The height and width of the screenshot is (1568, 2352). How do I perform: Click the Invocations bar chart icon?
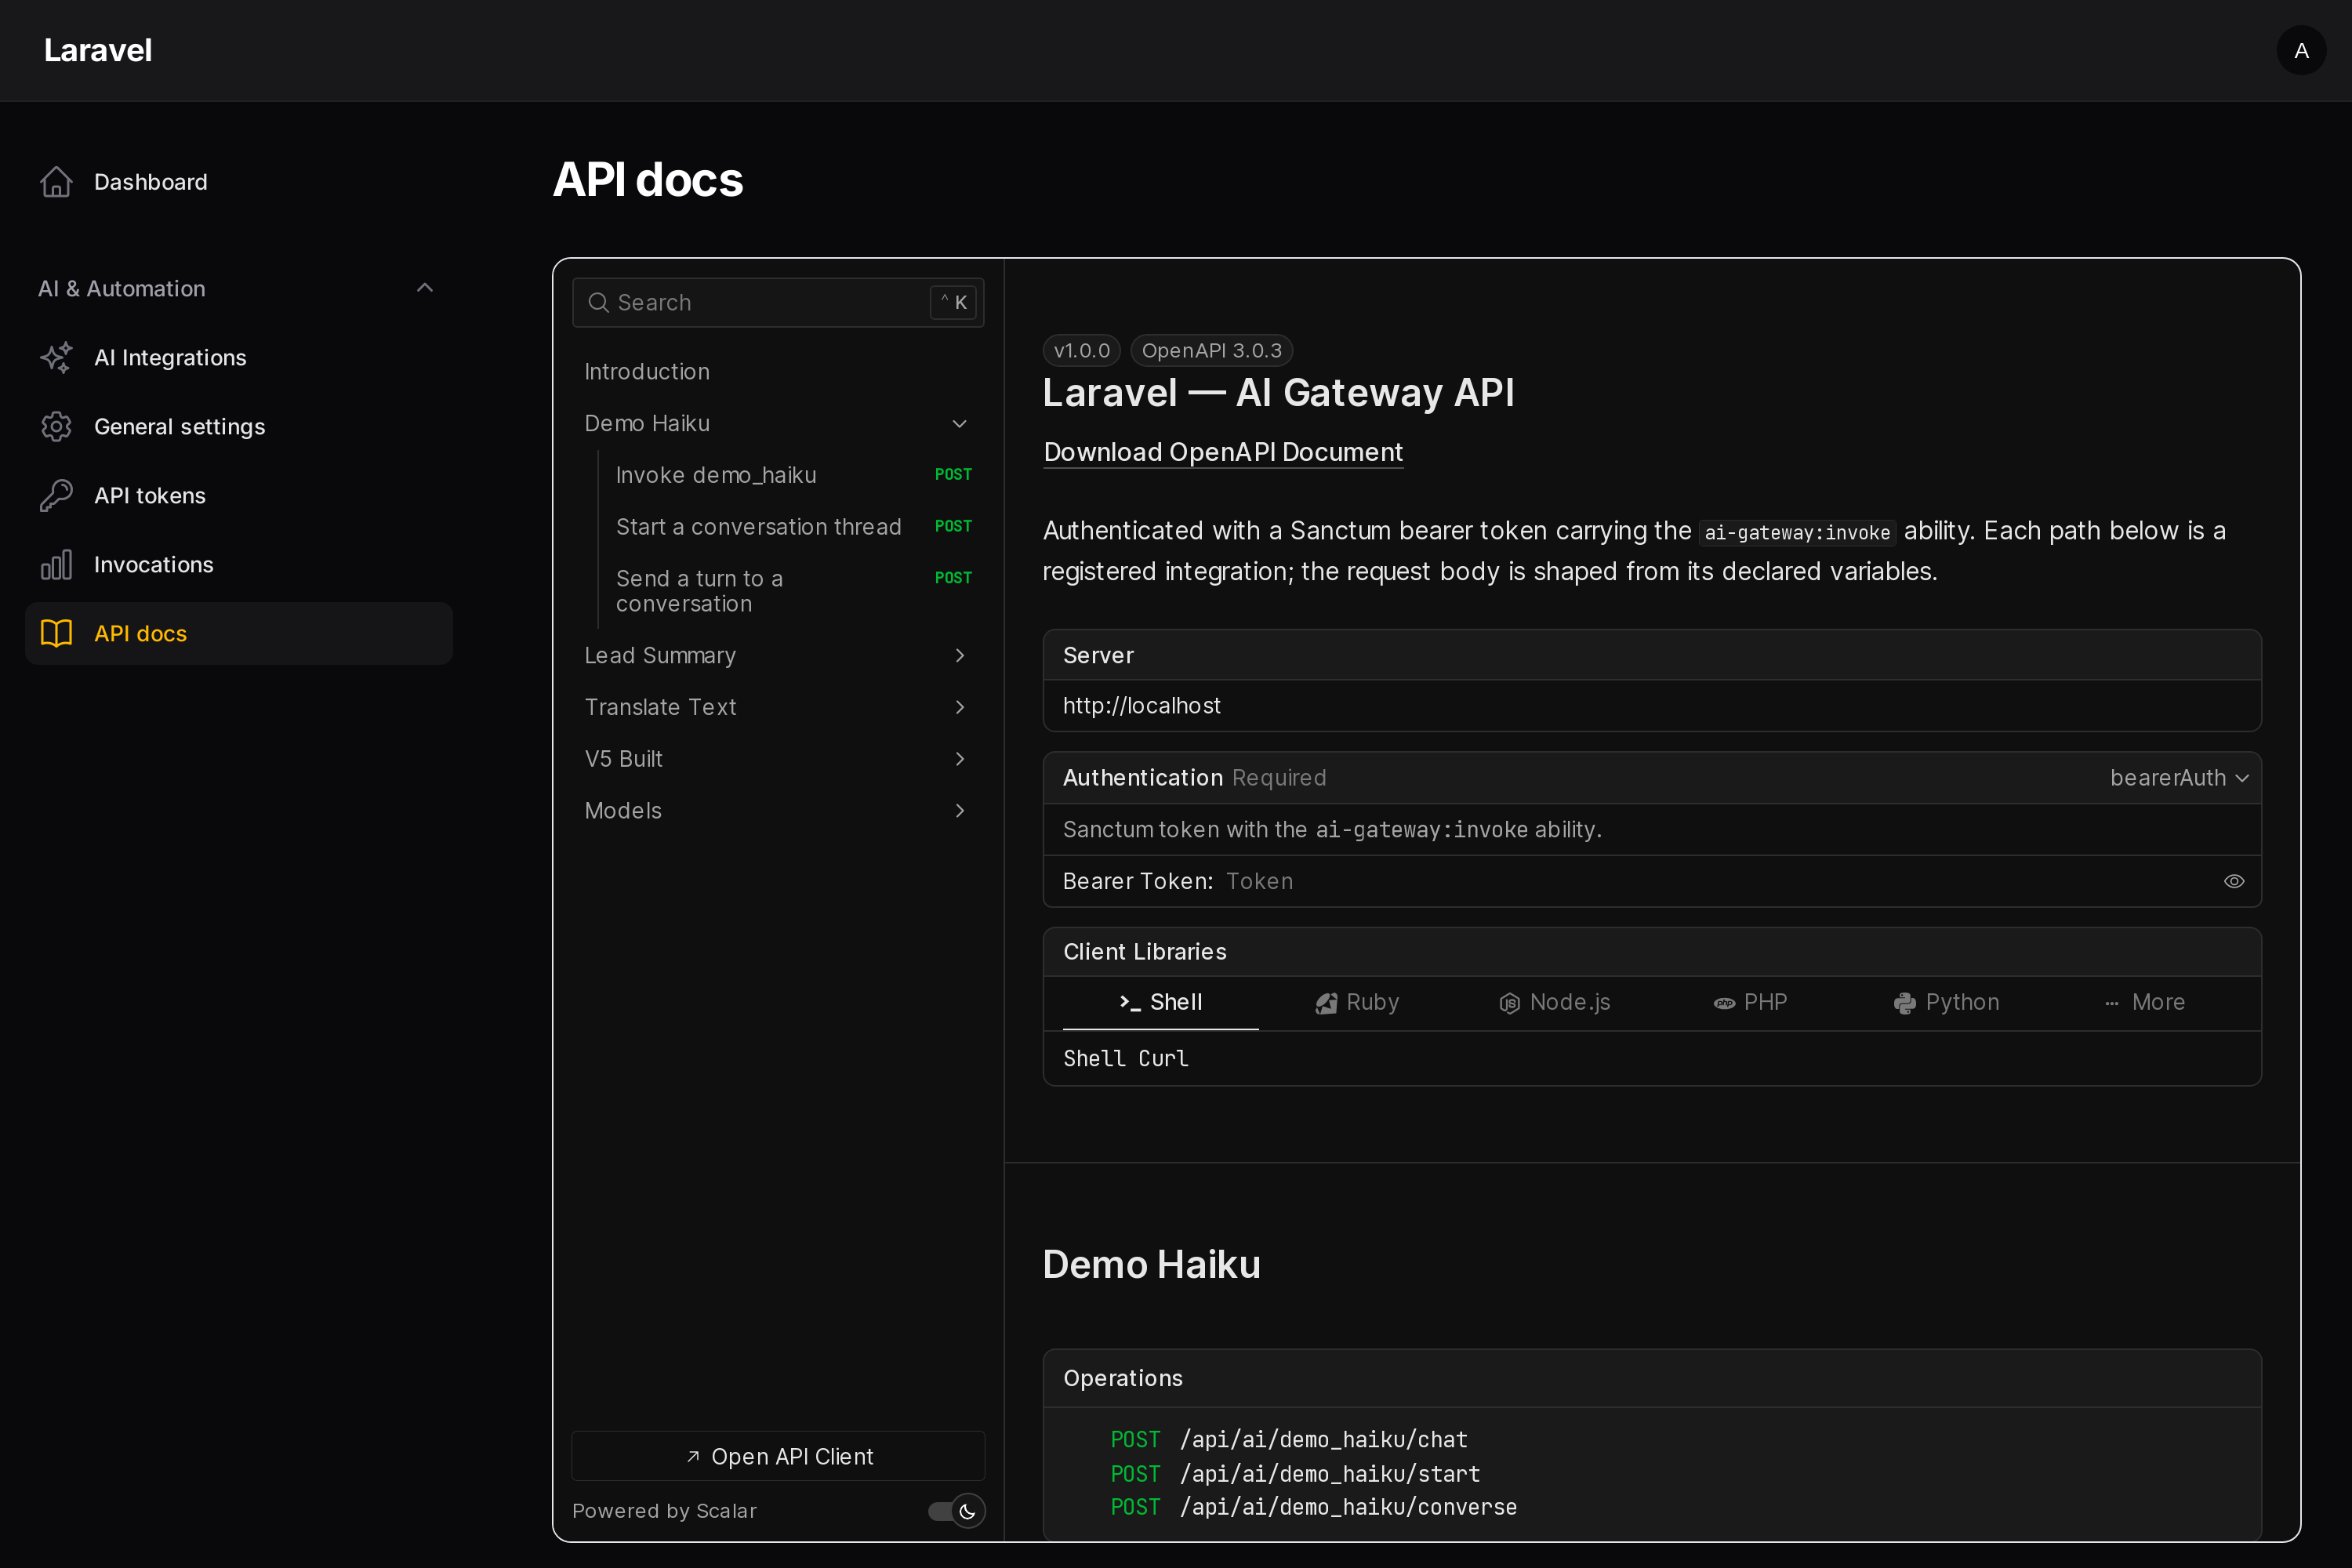(56, 564)
